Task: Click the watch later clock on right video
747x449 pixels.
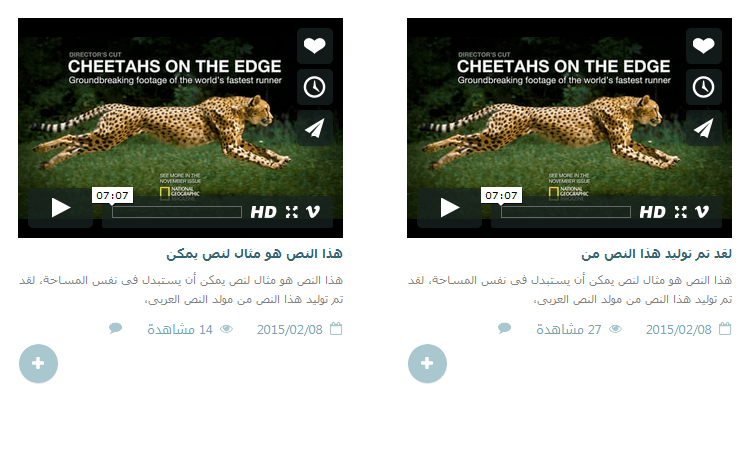Action: pyautogui.click(x=703, y=87)
